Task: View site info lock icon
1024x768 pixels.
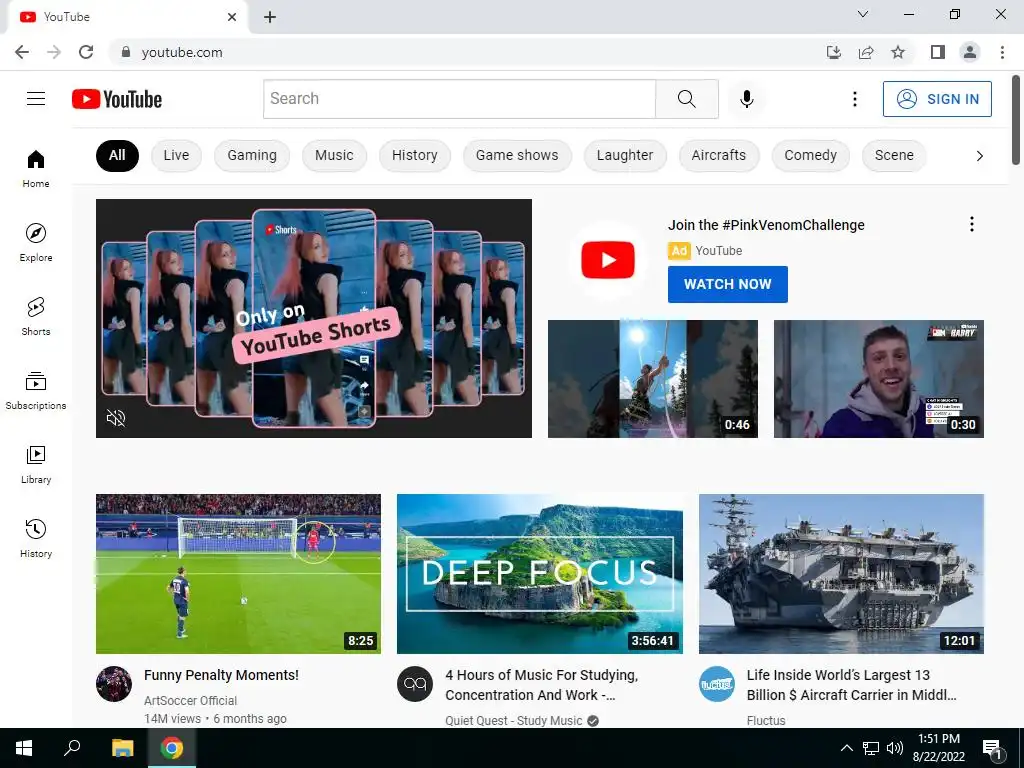Action: coord(126,52)
